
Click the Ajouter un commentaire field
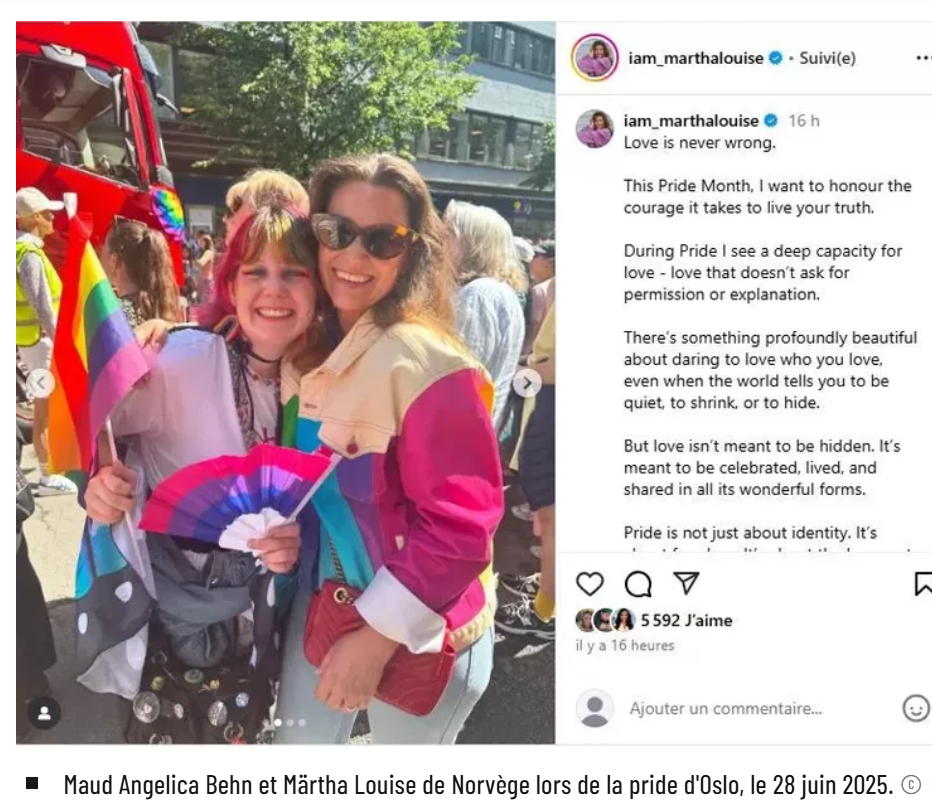coord(726,708)
